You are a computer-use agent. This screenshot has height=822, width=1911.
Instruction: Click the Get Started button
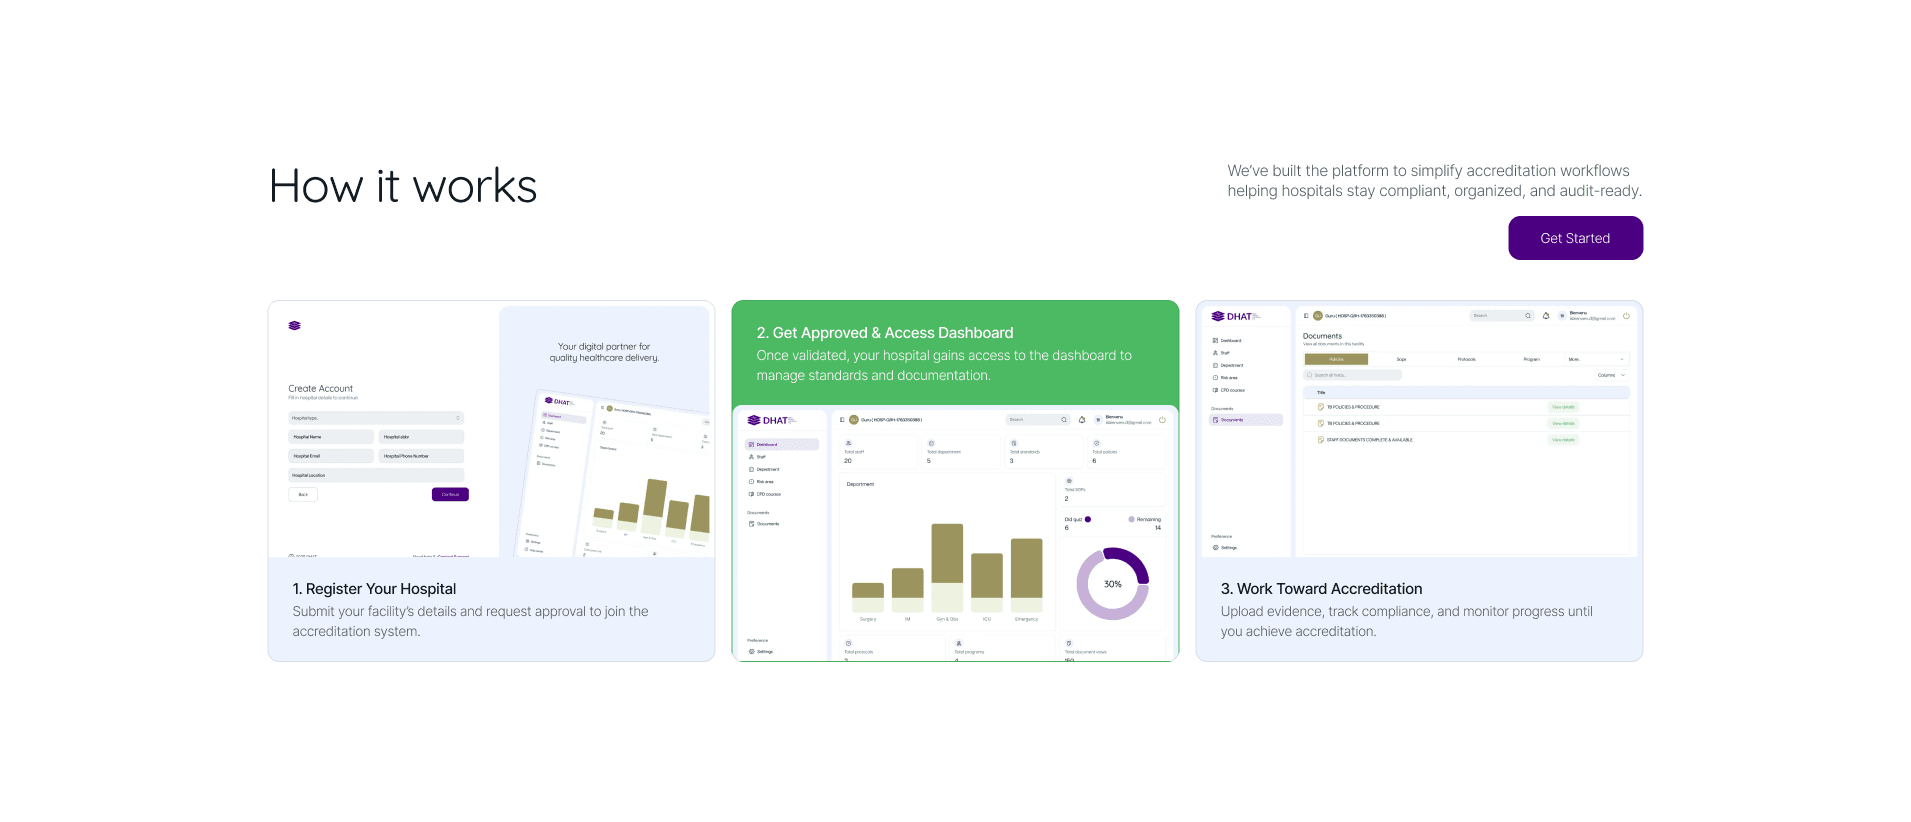click(x=1575, y=238)
